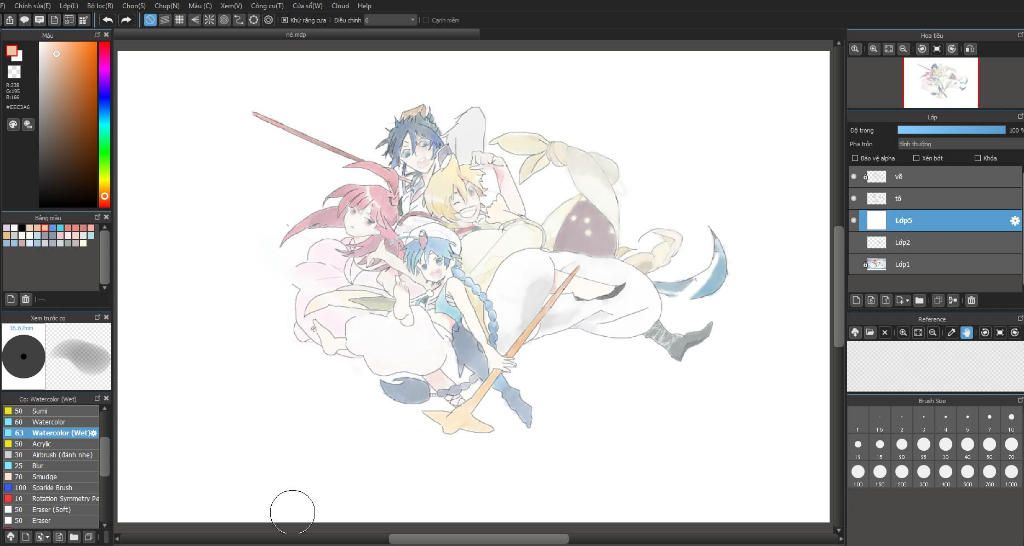Viewport: 1024px width, 546px height.
Task: Click the rainbow hue slider bar
Action: point(104,124)
